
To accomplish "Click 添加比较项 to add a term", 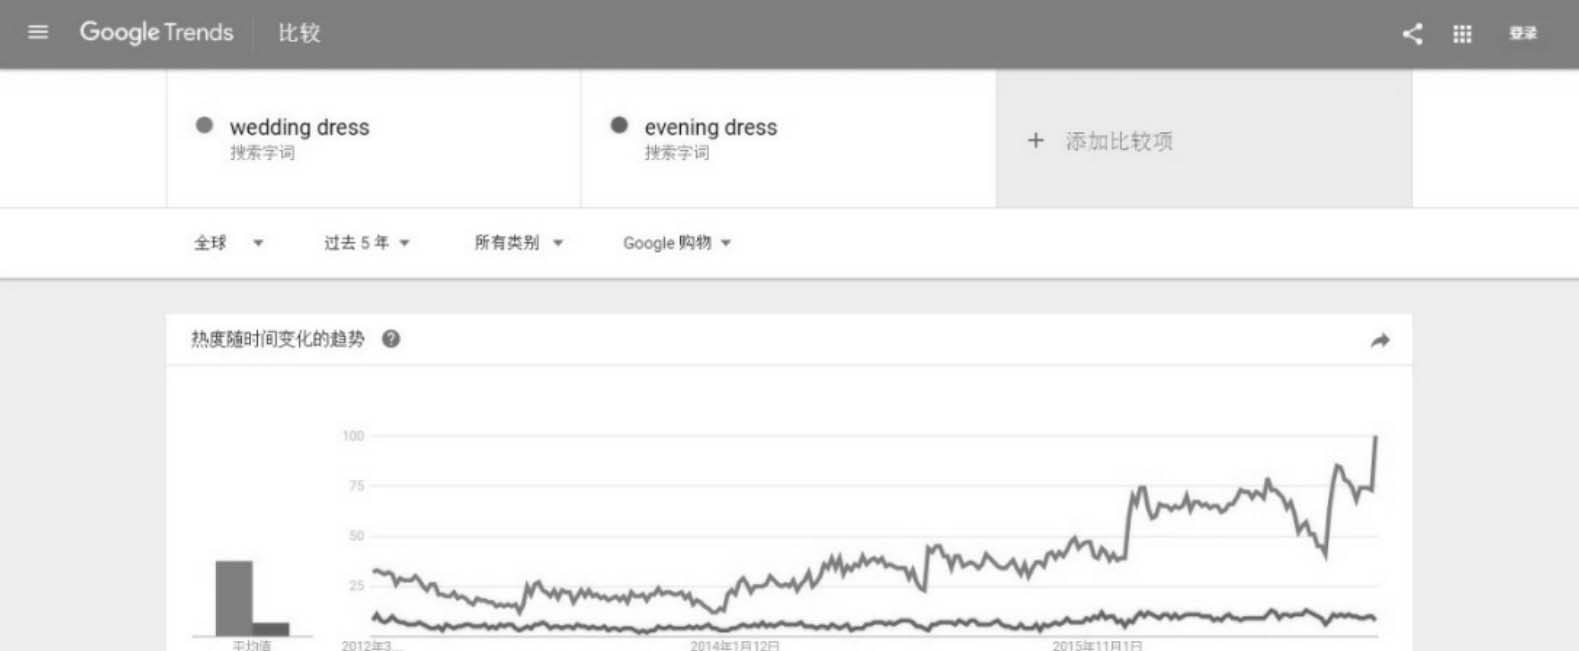I will click(1118, 141).
